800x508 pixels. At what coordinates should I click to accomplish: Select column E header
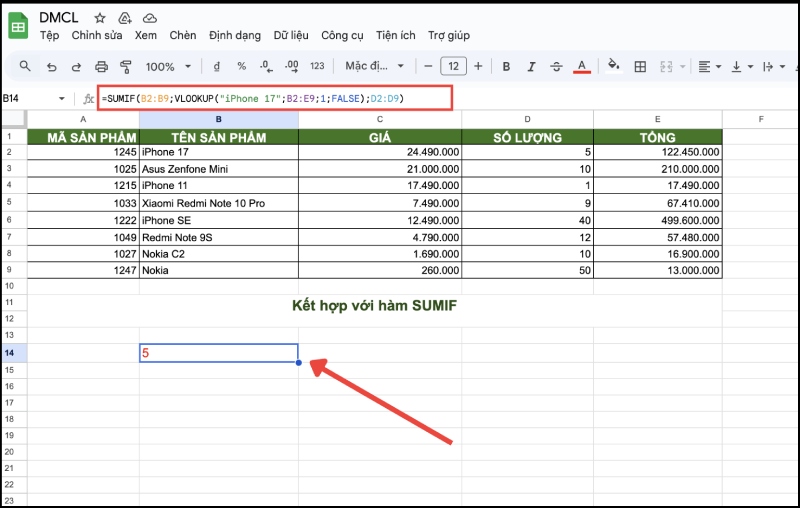coord(658,119)
